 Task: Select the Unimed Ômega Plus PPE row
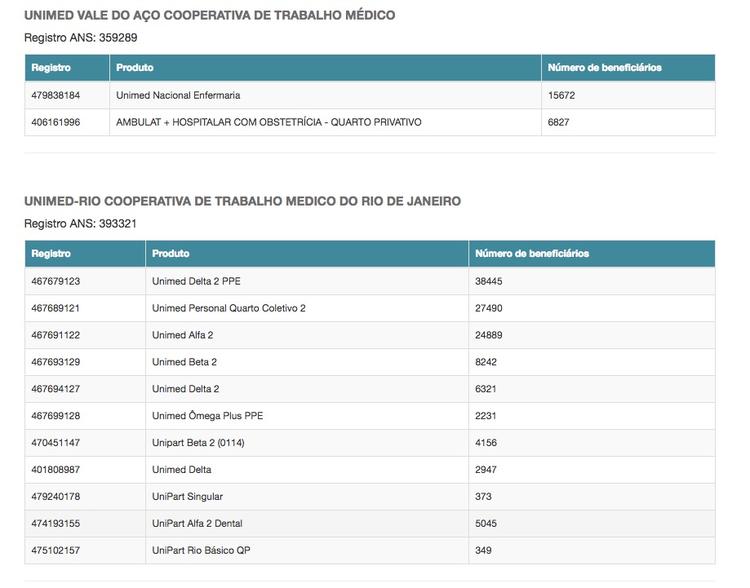coord(207,416)
